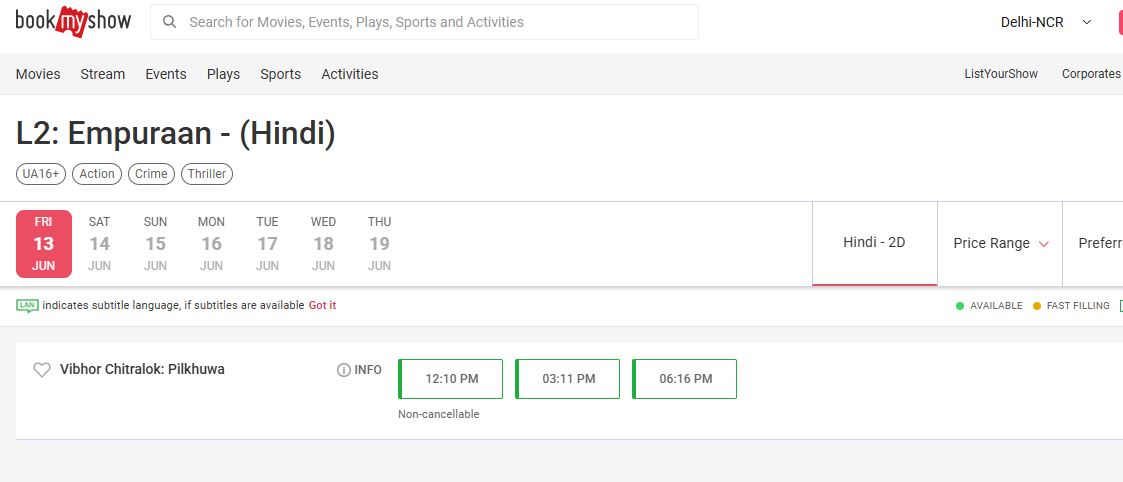Screen dimensions: 1123x482
Task: Click the Thriller genre tag
Action: pyautogui.click(x=207, y=174)
